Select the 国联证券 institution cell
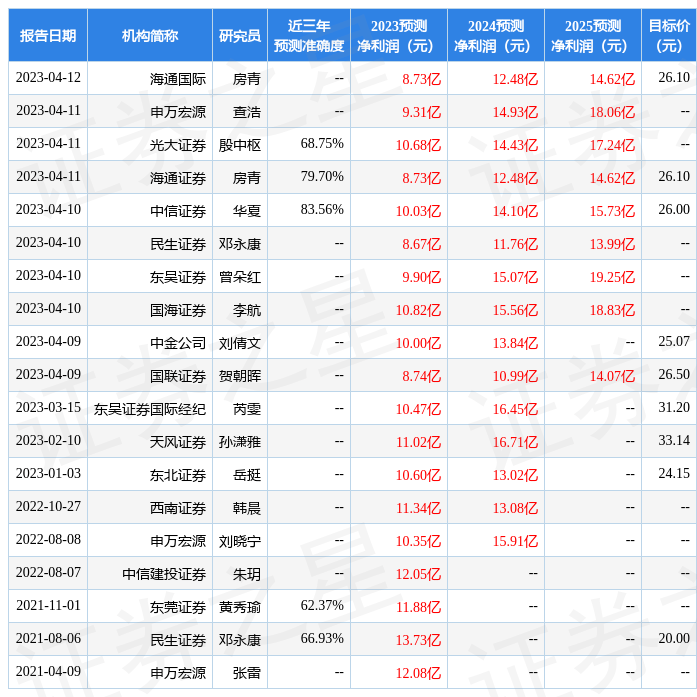 [x=178, y=376]
